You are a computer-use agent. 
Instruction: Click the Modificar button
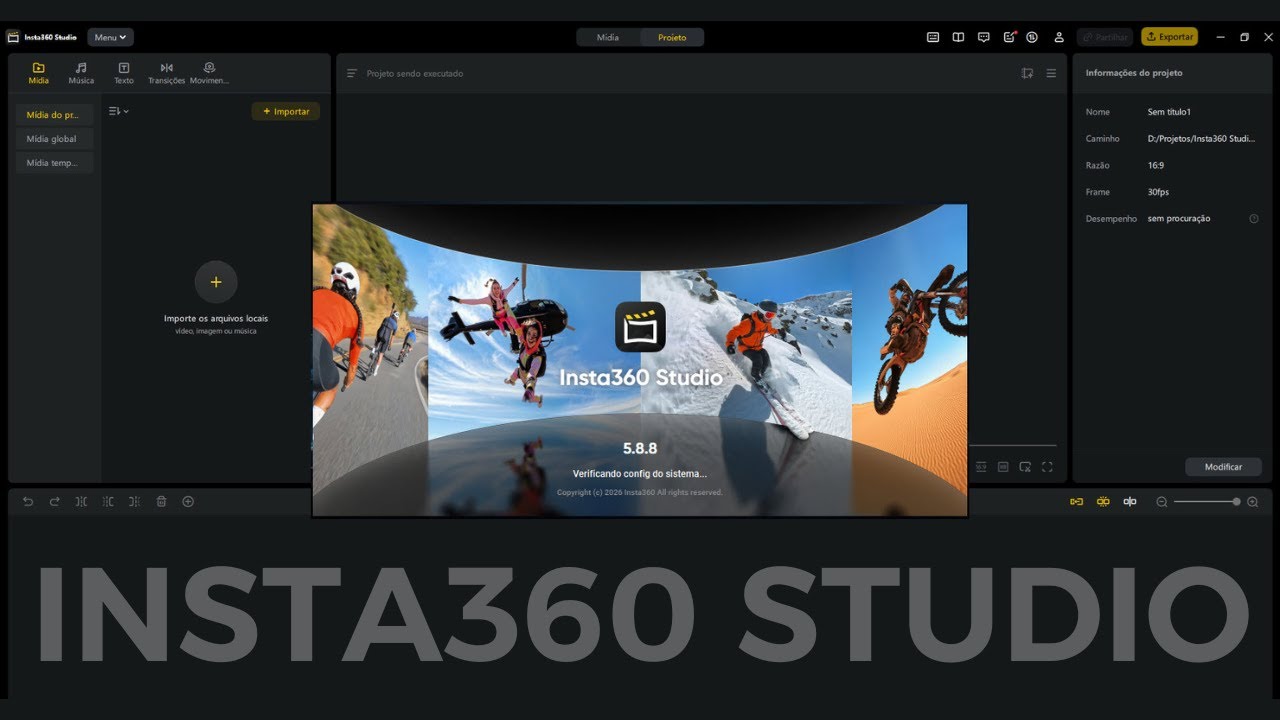point(1223,467)
